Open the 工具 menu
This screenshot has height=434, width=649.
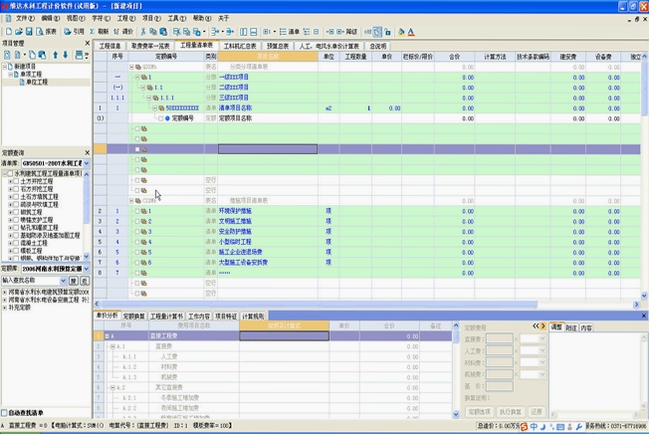pyautogui.click(x=177, y=18)
